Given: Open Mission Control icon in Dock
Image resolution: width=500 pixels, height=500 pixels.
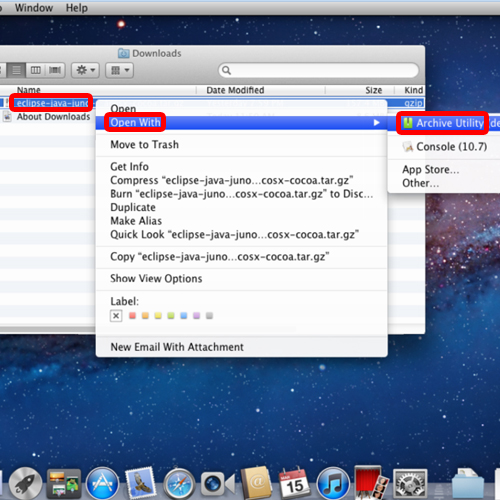Looking at the screenshot, I should pyautogui.click(x=64, y=483).
